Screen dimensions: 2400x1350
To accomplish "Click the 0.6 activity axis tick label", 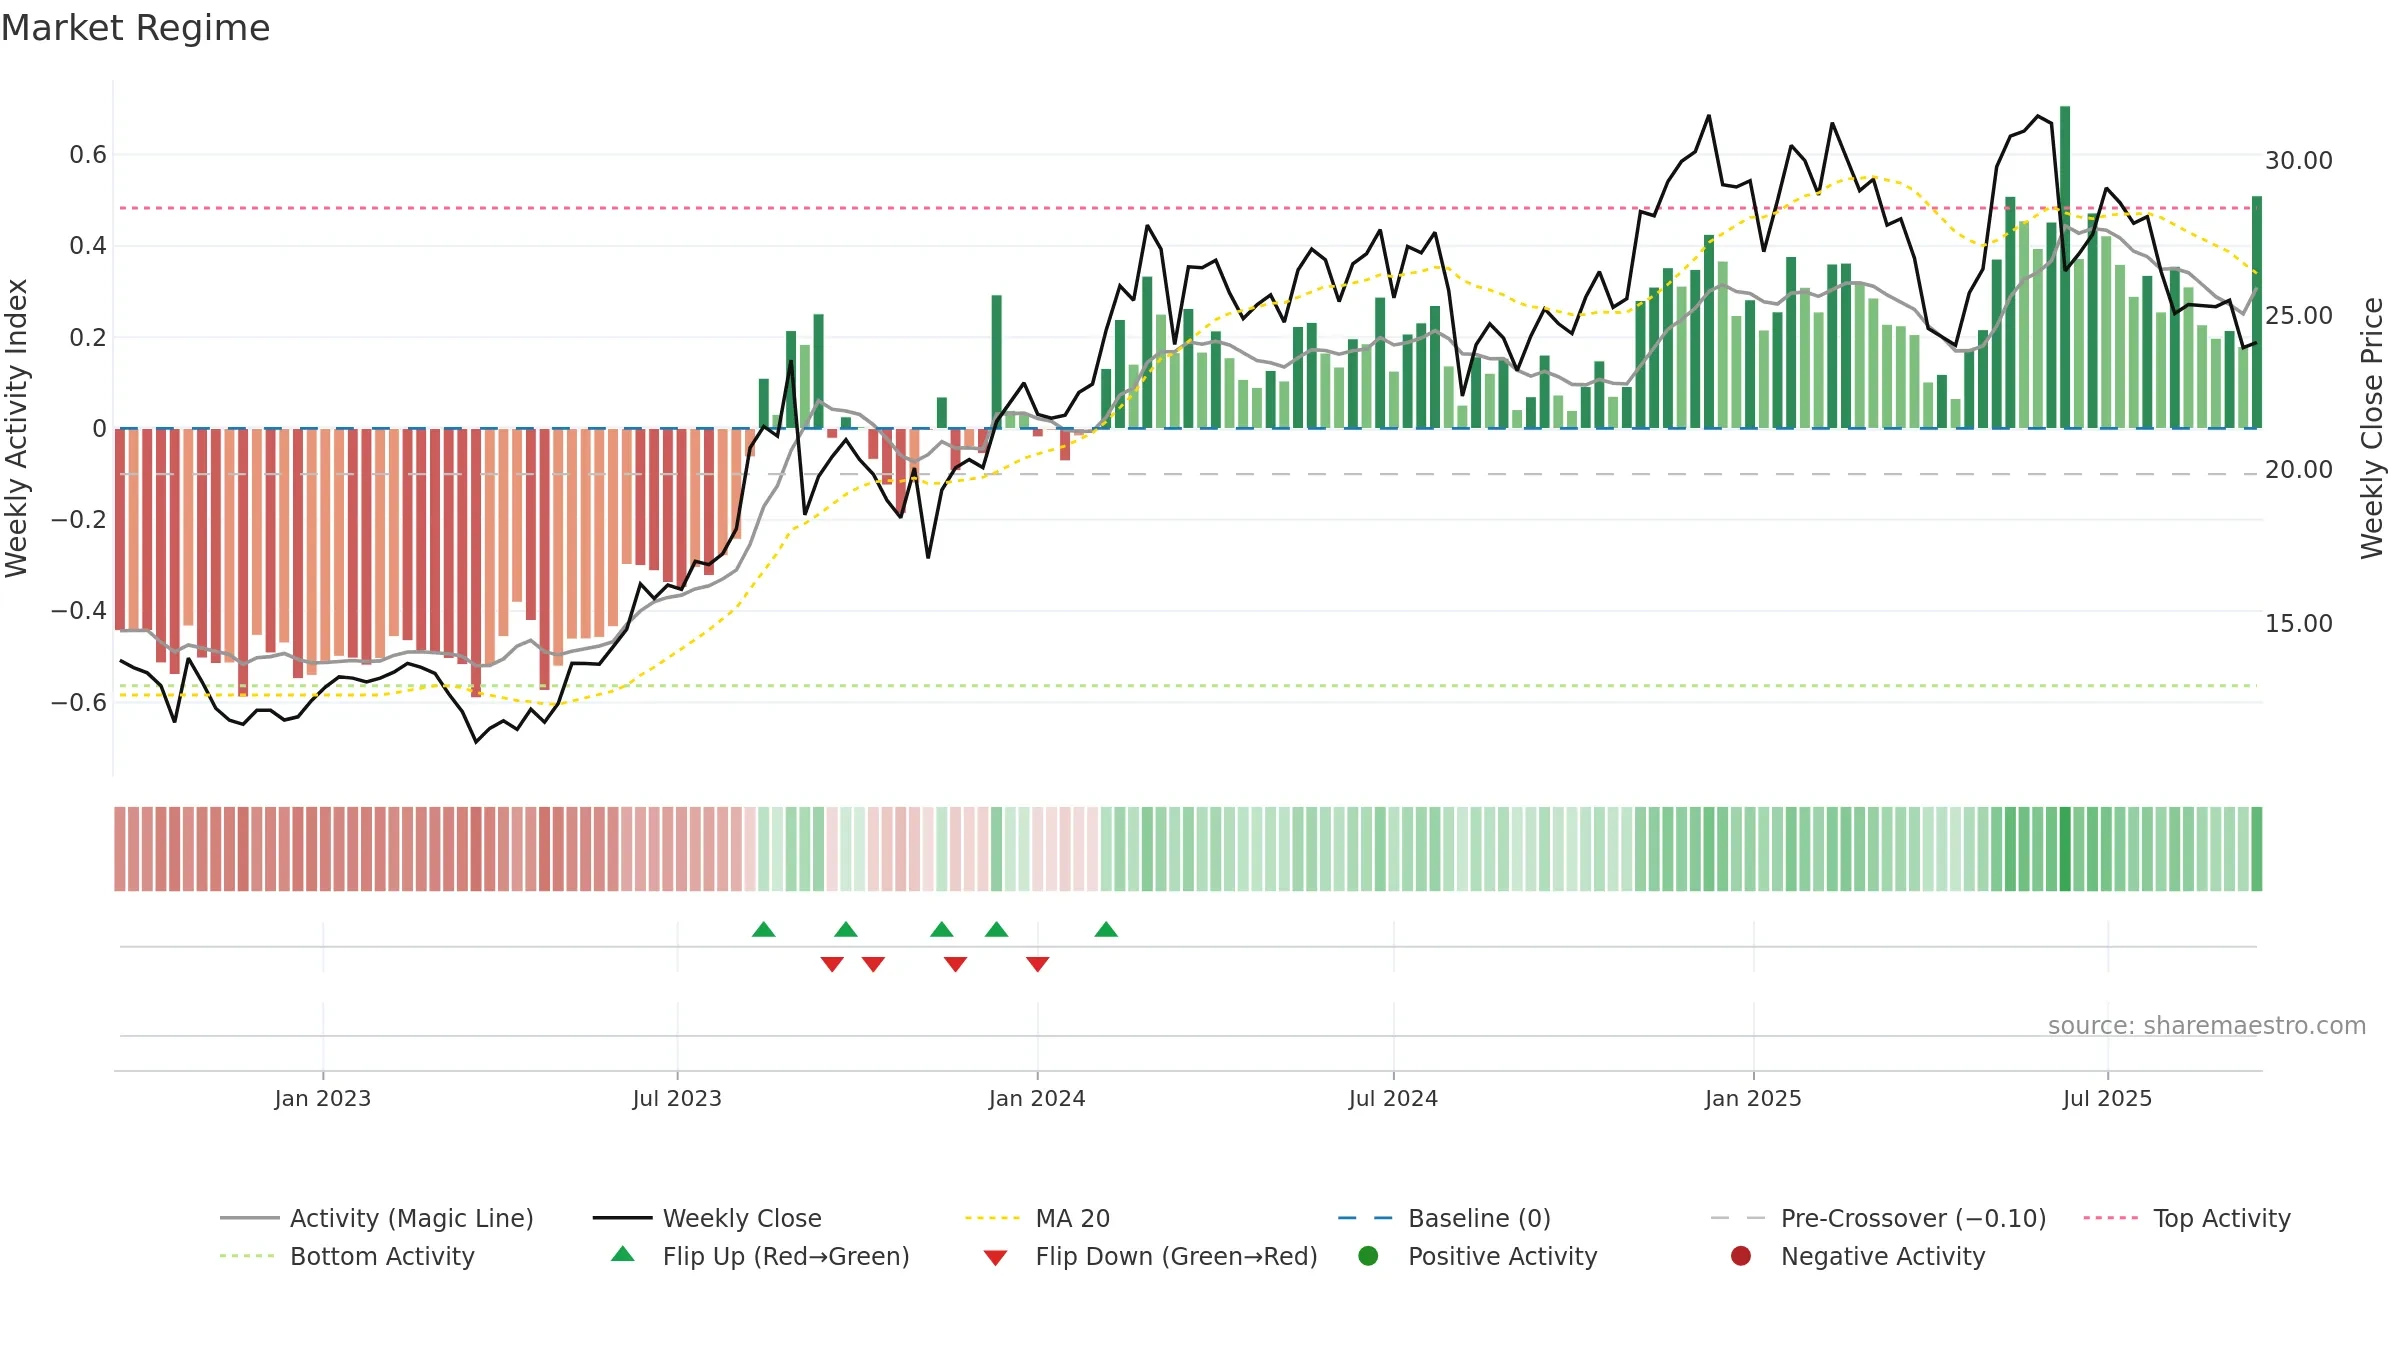I will [88, 154].
